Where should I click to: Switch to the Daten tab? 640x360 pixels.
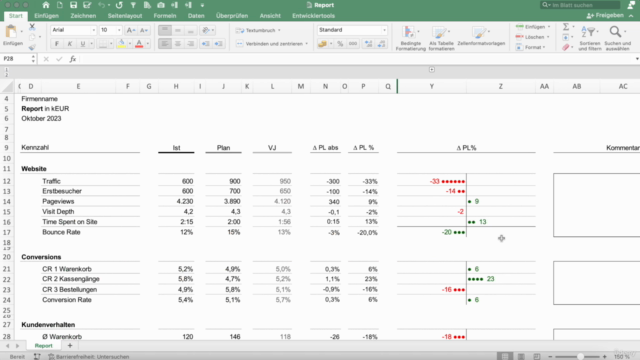pyautogui.click(x=196, y=16)
